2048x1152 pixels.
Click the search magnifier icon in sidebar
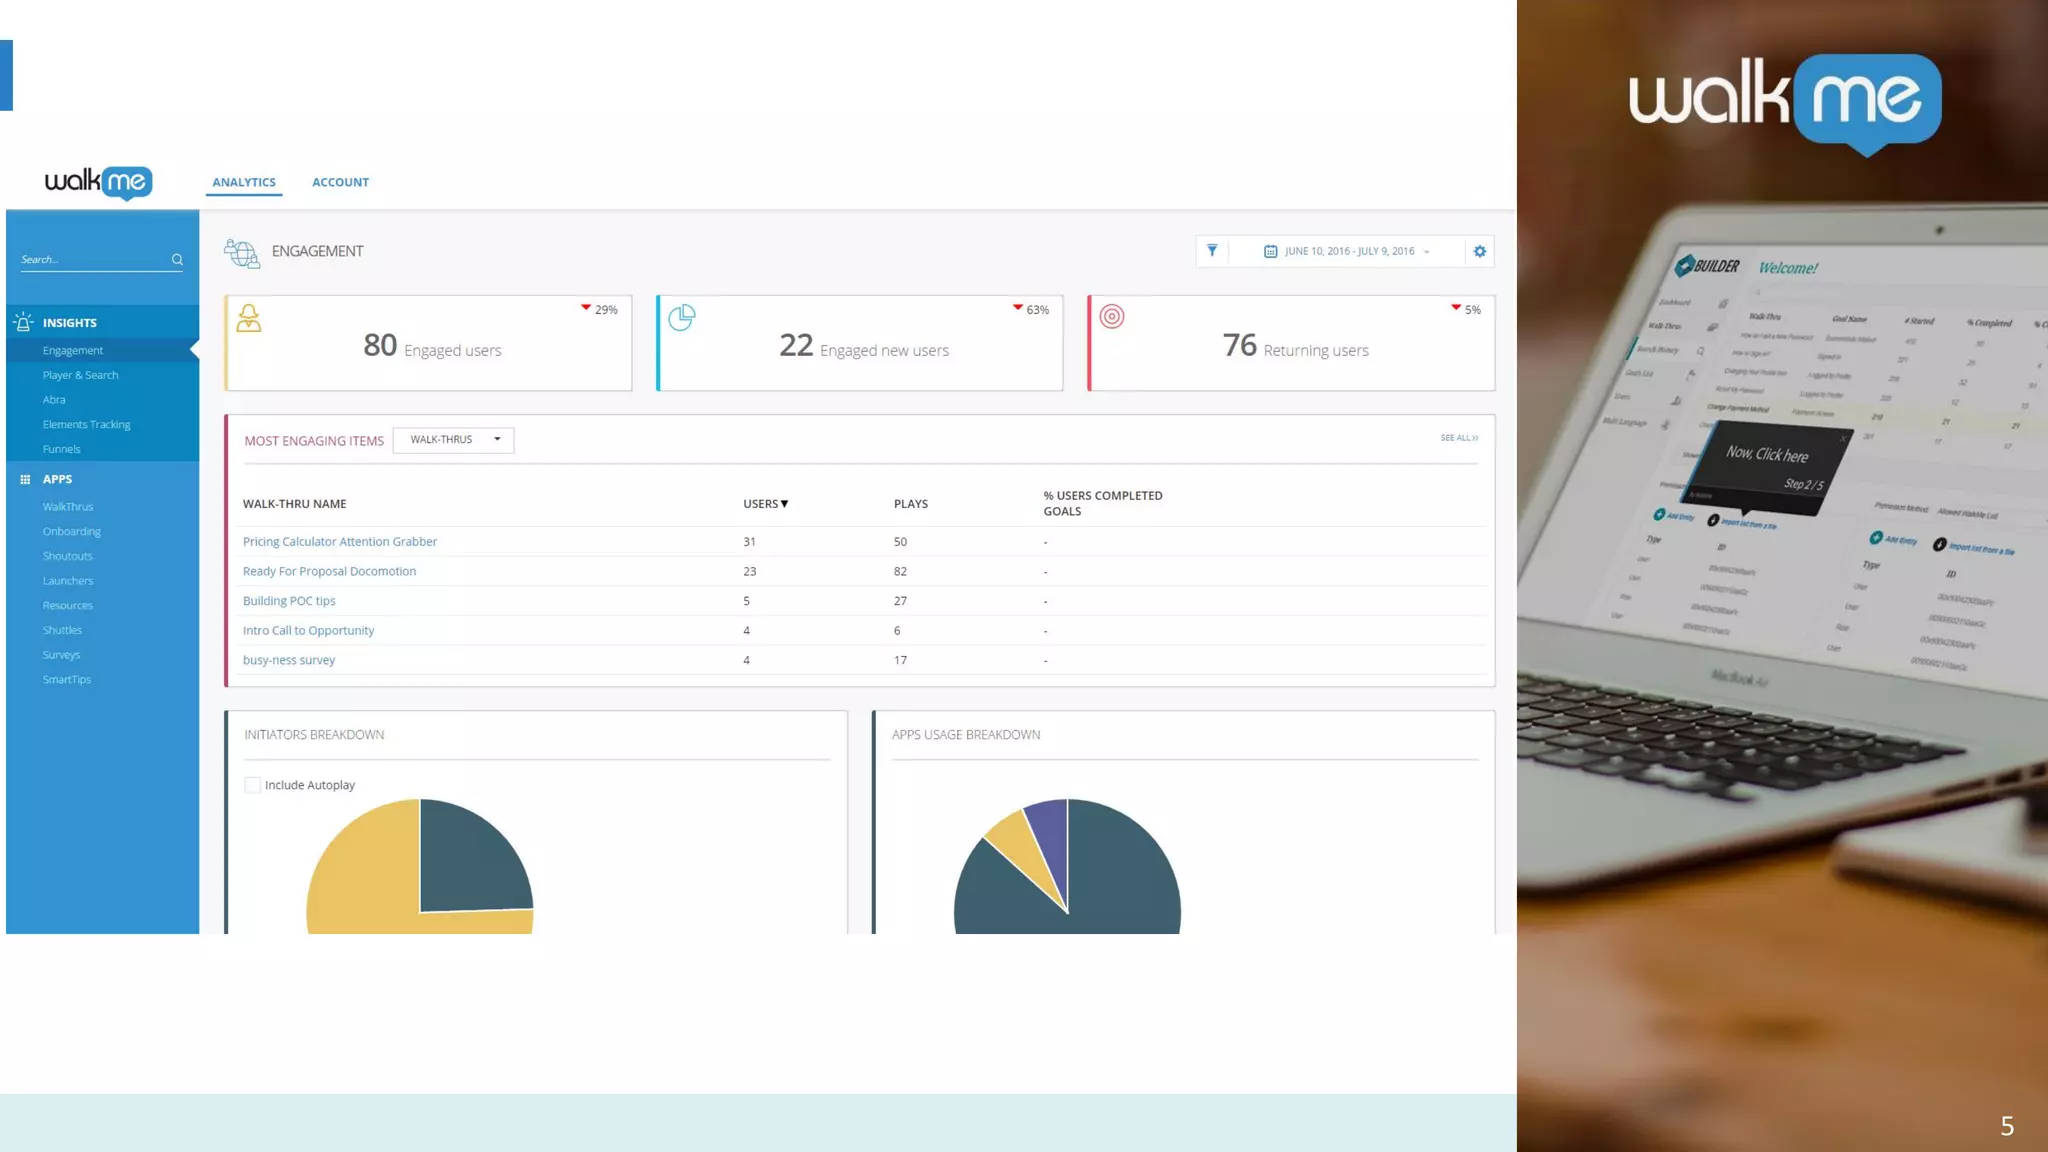tap(177, 260)
